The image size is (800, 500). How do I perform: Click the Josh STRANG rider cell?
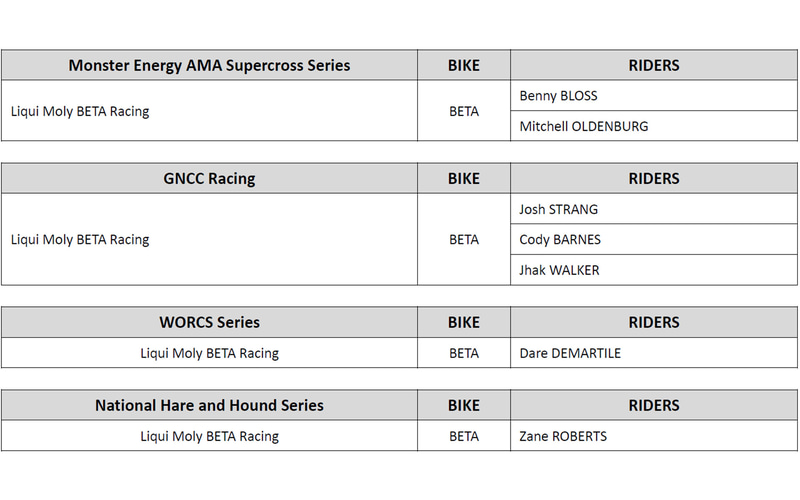pos(559,210)
